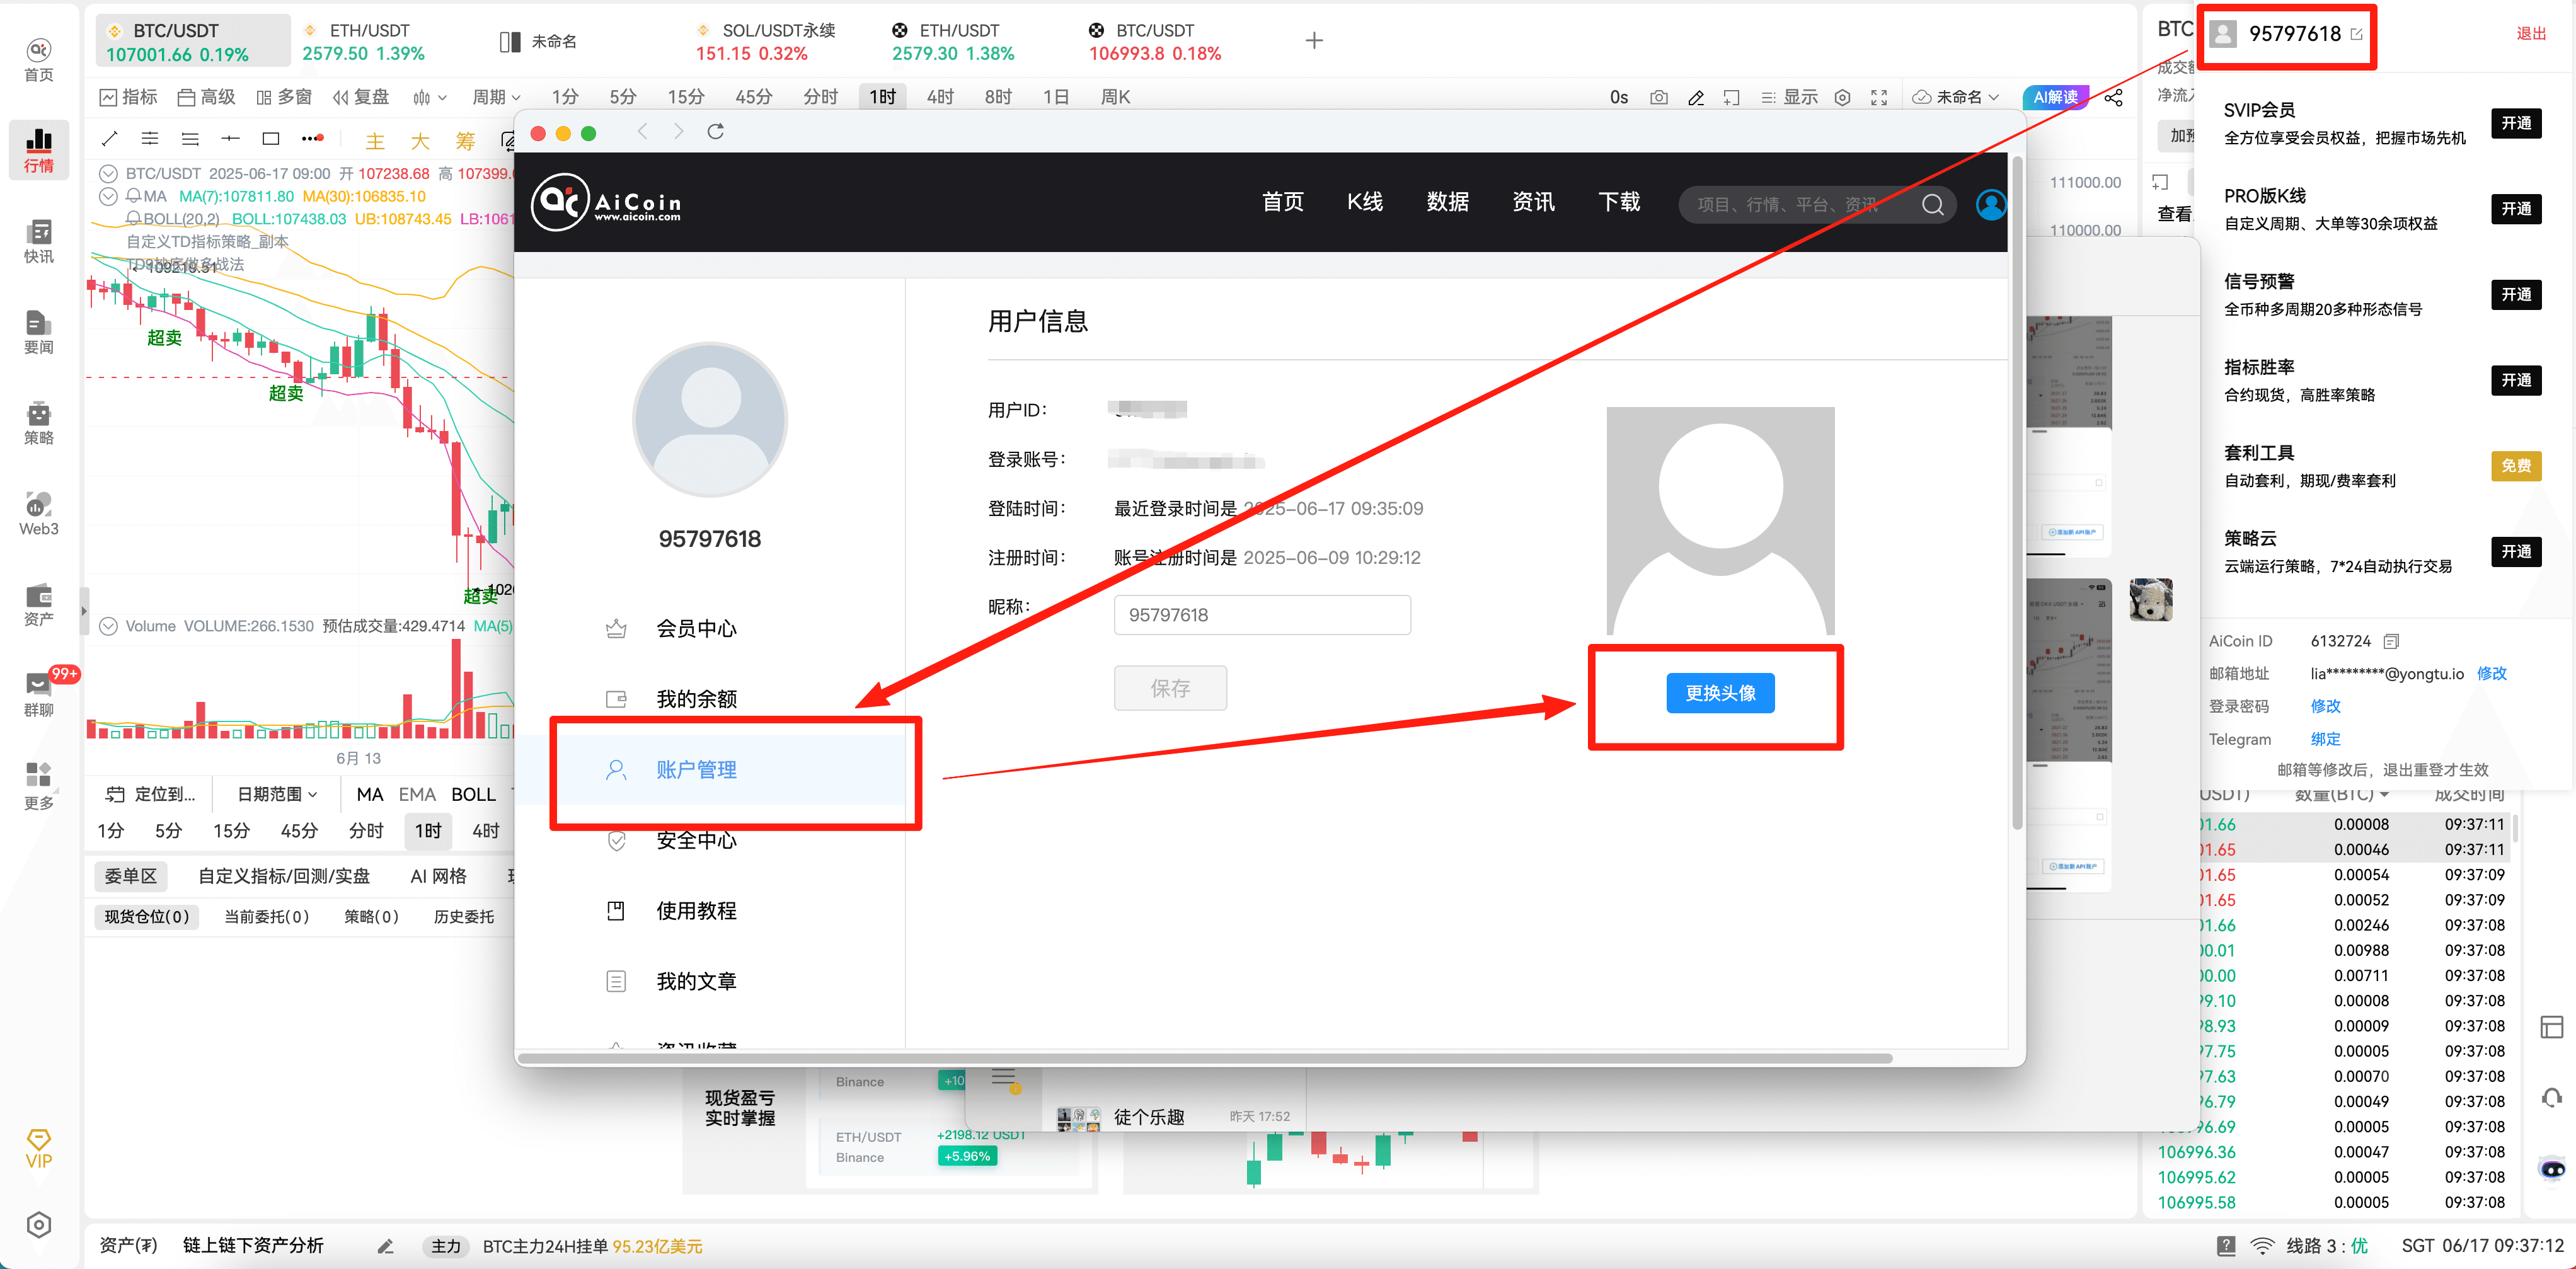Screen dimensions: 2576x1269
Task: Expand the 日期范围 date range dropdown
Action: pyautogui.click(x=277, y=794)
